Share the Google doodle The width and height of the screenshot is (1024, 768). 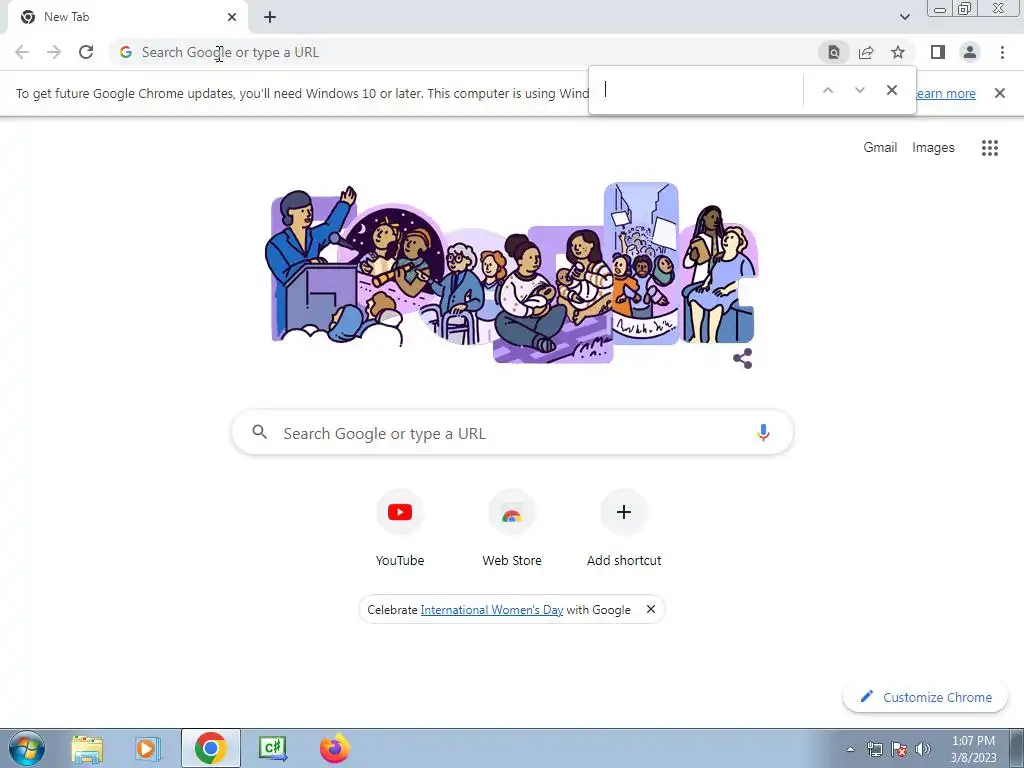(743, 358)
